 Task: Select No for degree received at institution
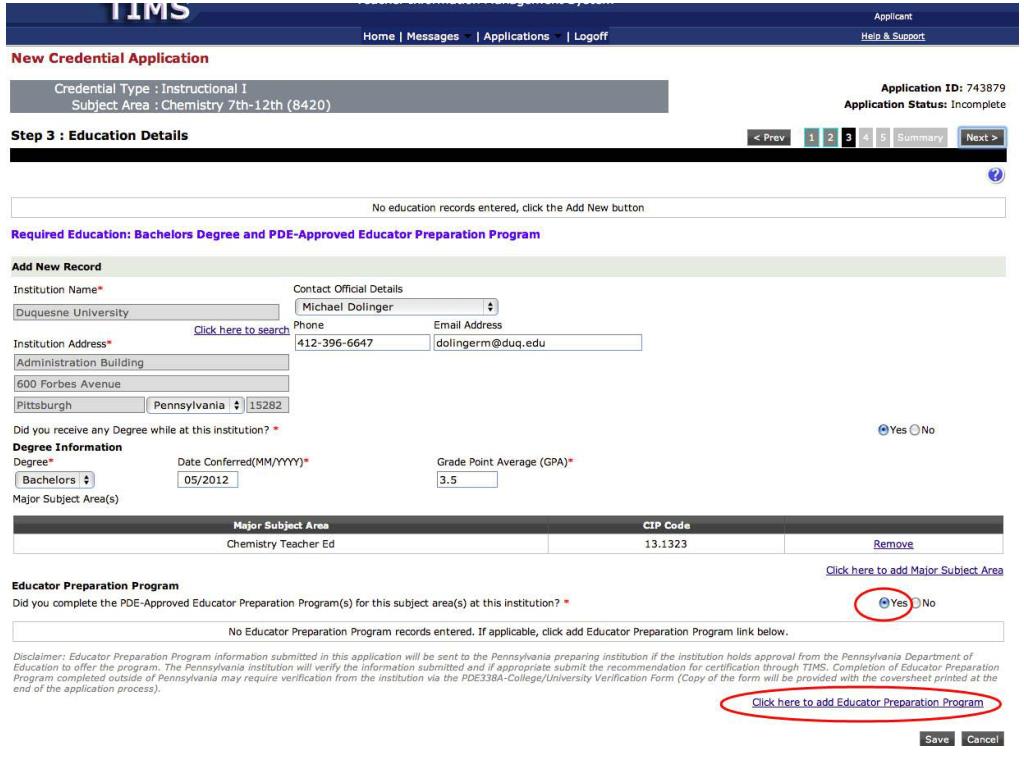point(914,430)
